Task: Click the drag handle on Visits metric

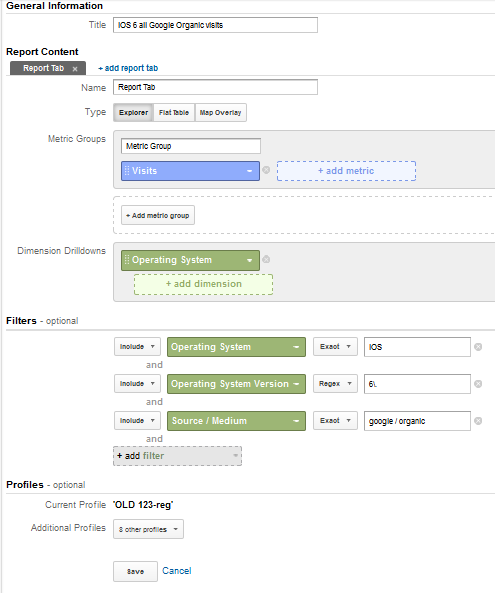Action: tap(127, 171)
